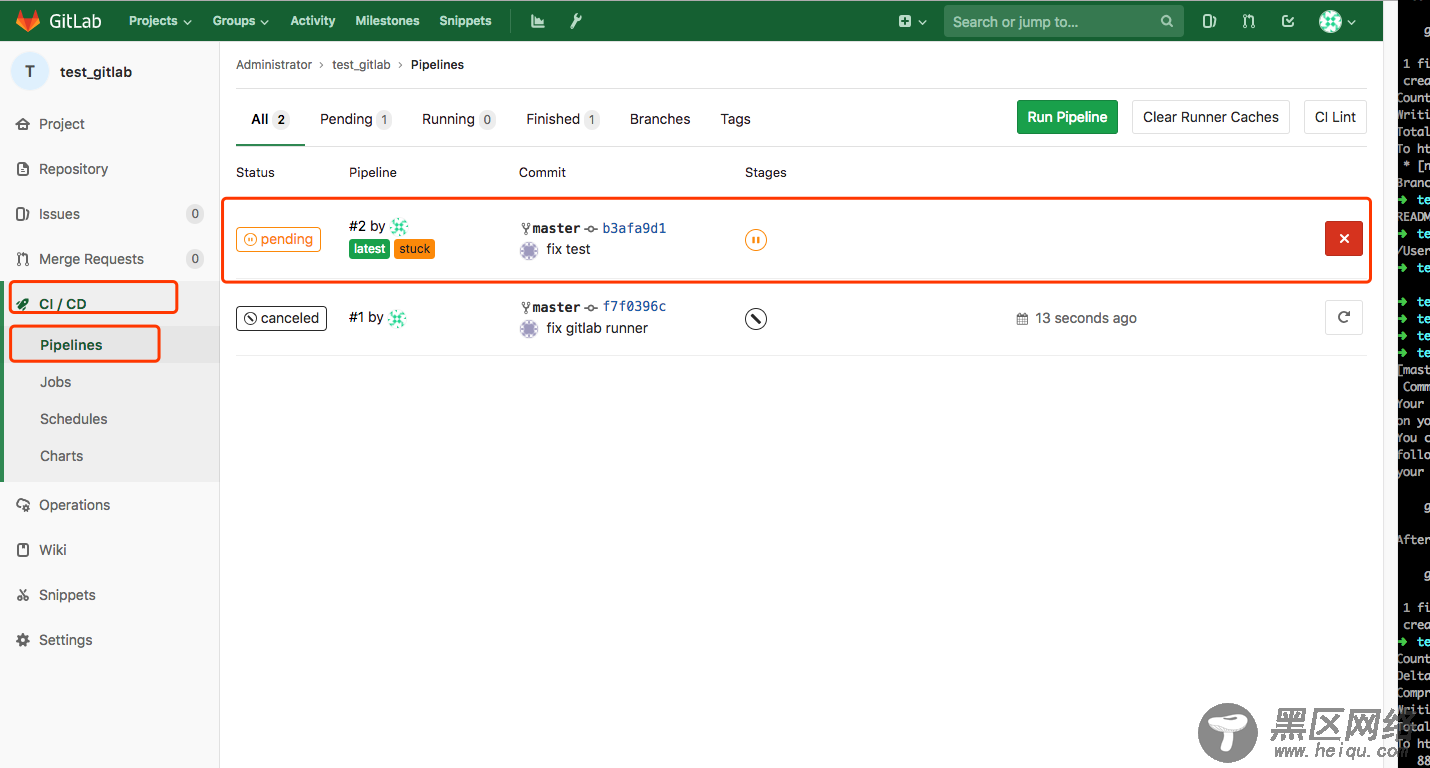1430x768 pixels.
Task: Click the author avatar of pipeline #2
Action: click(399, 227)
